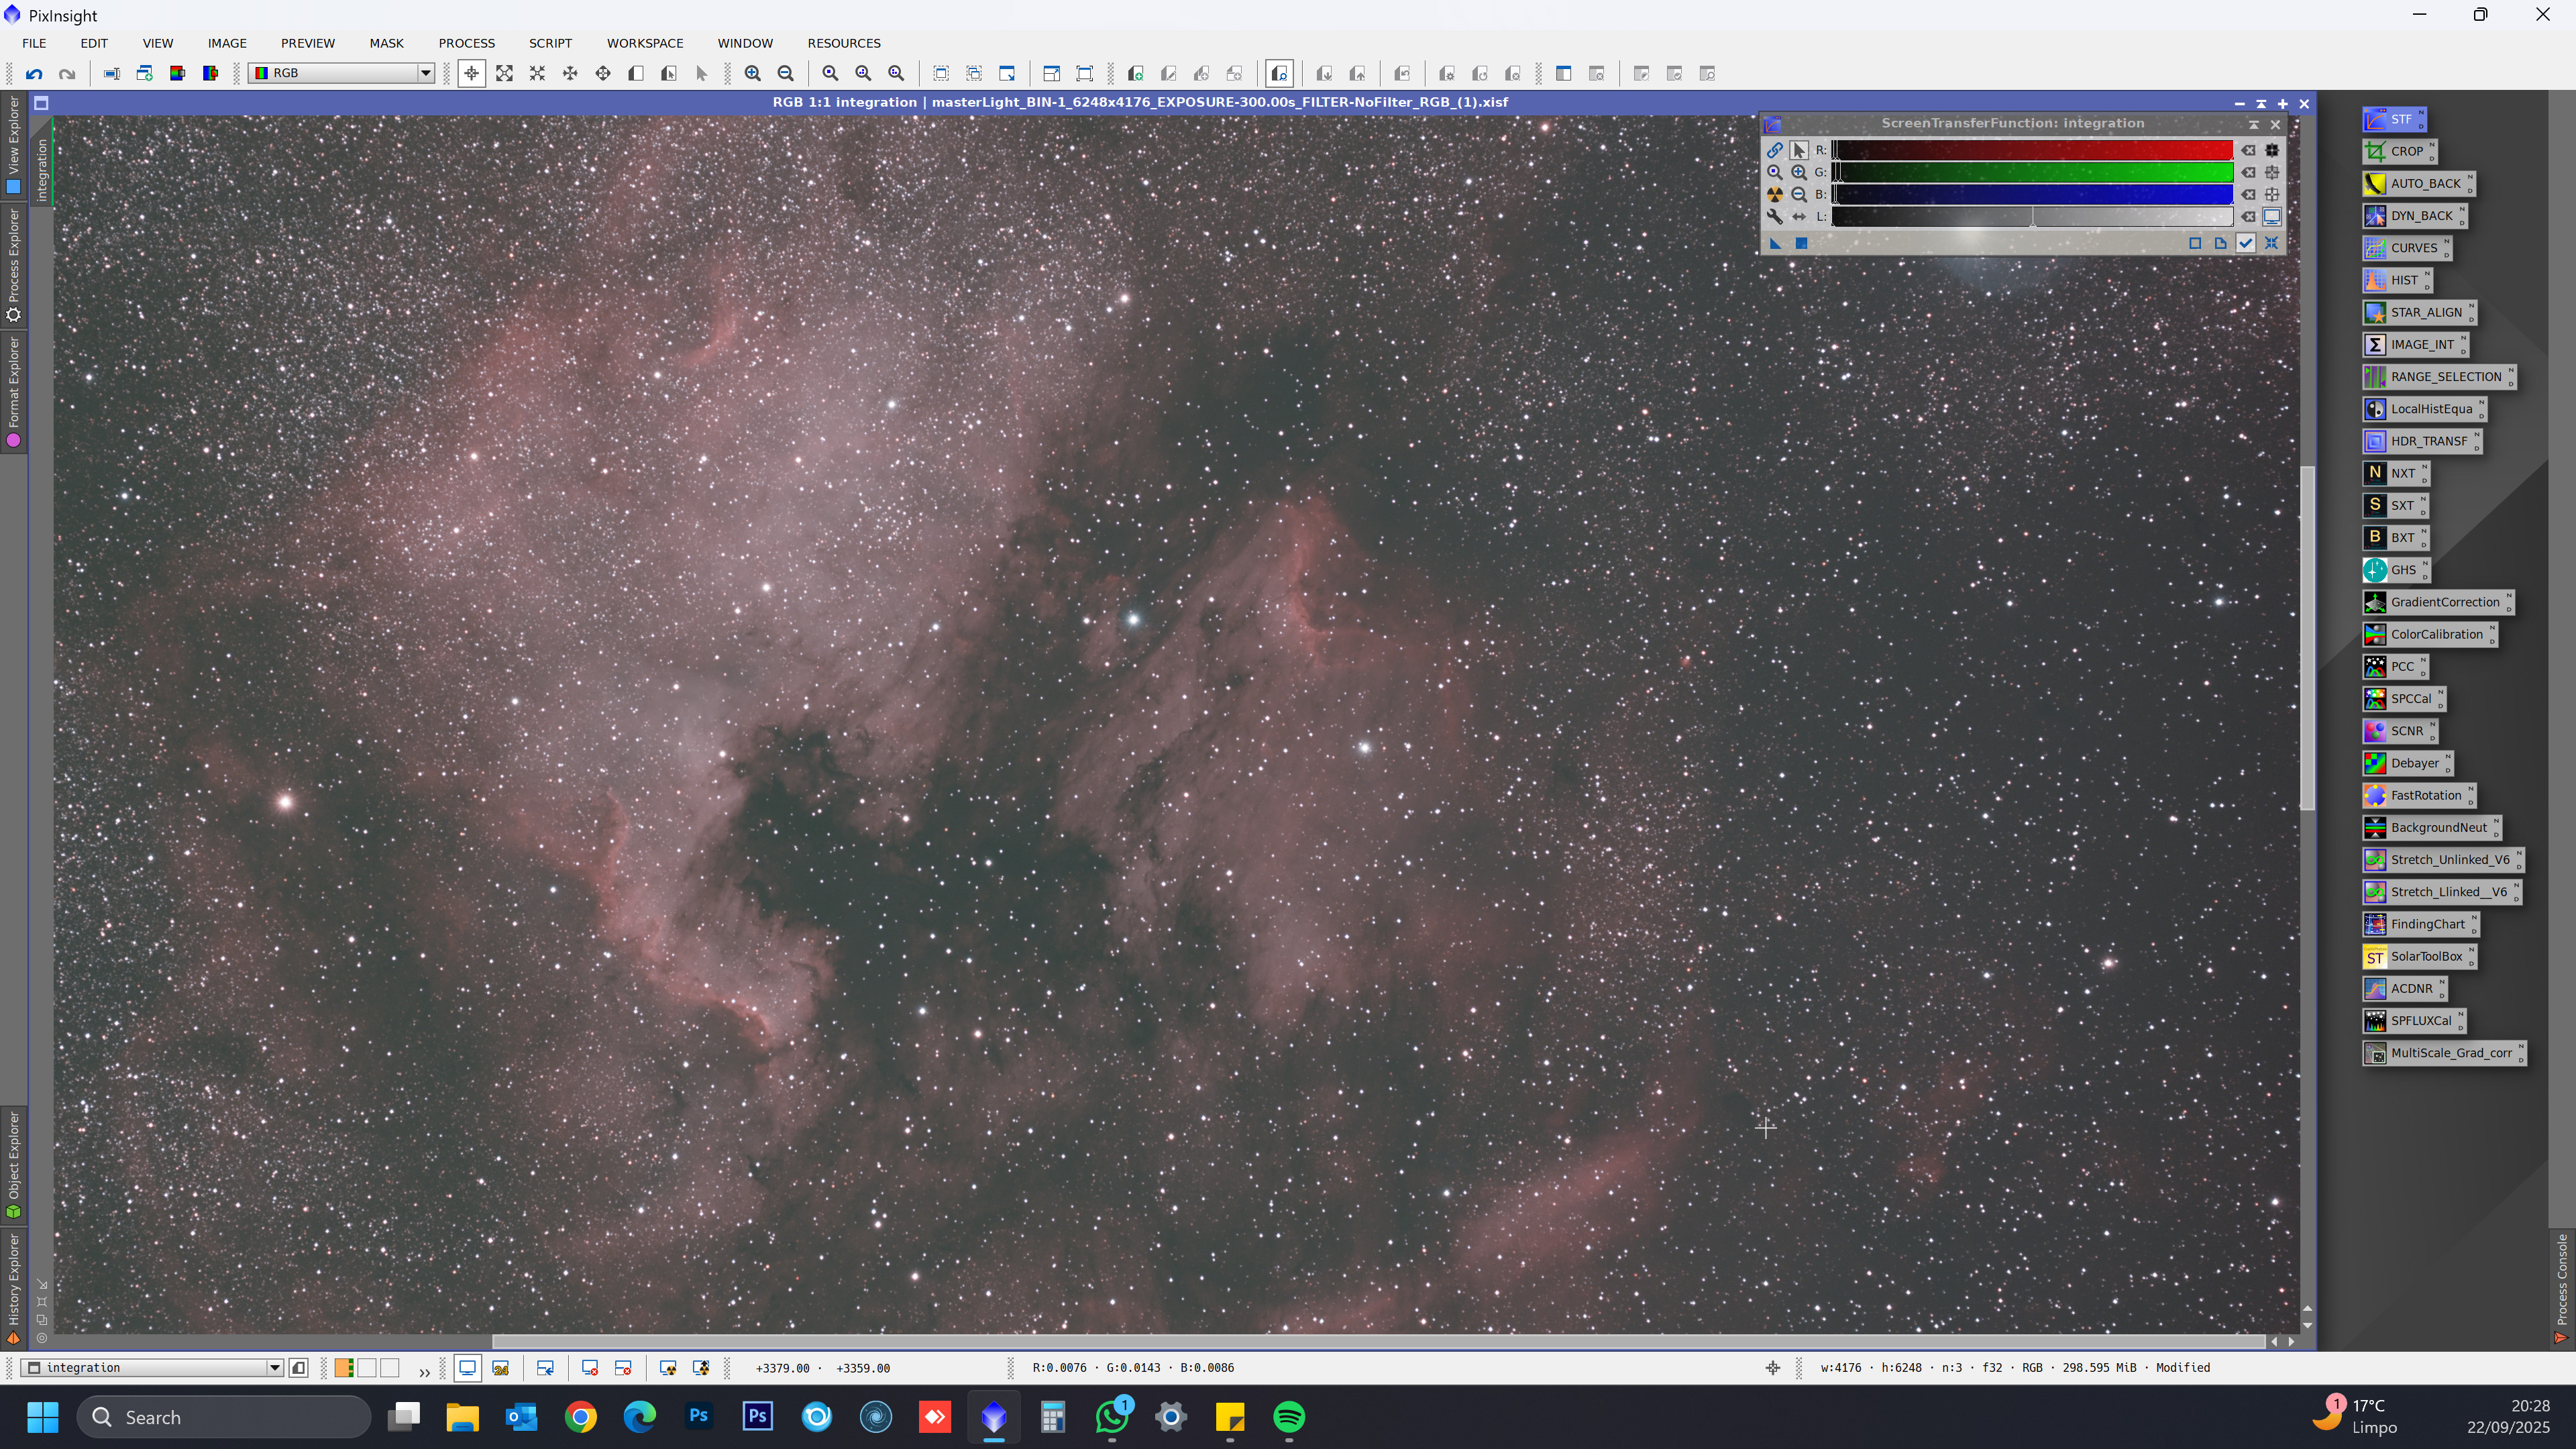Click the zoom in magnifier toolbar icon
2576x1449 pixels.
click(753, 74)
